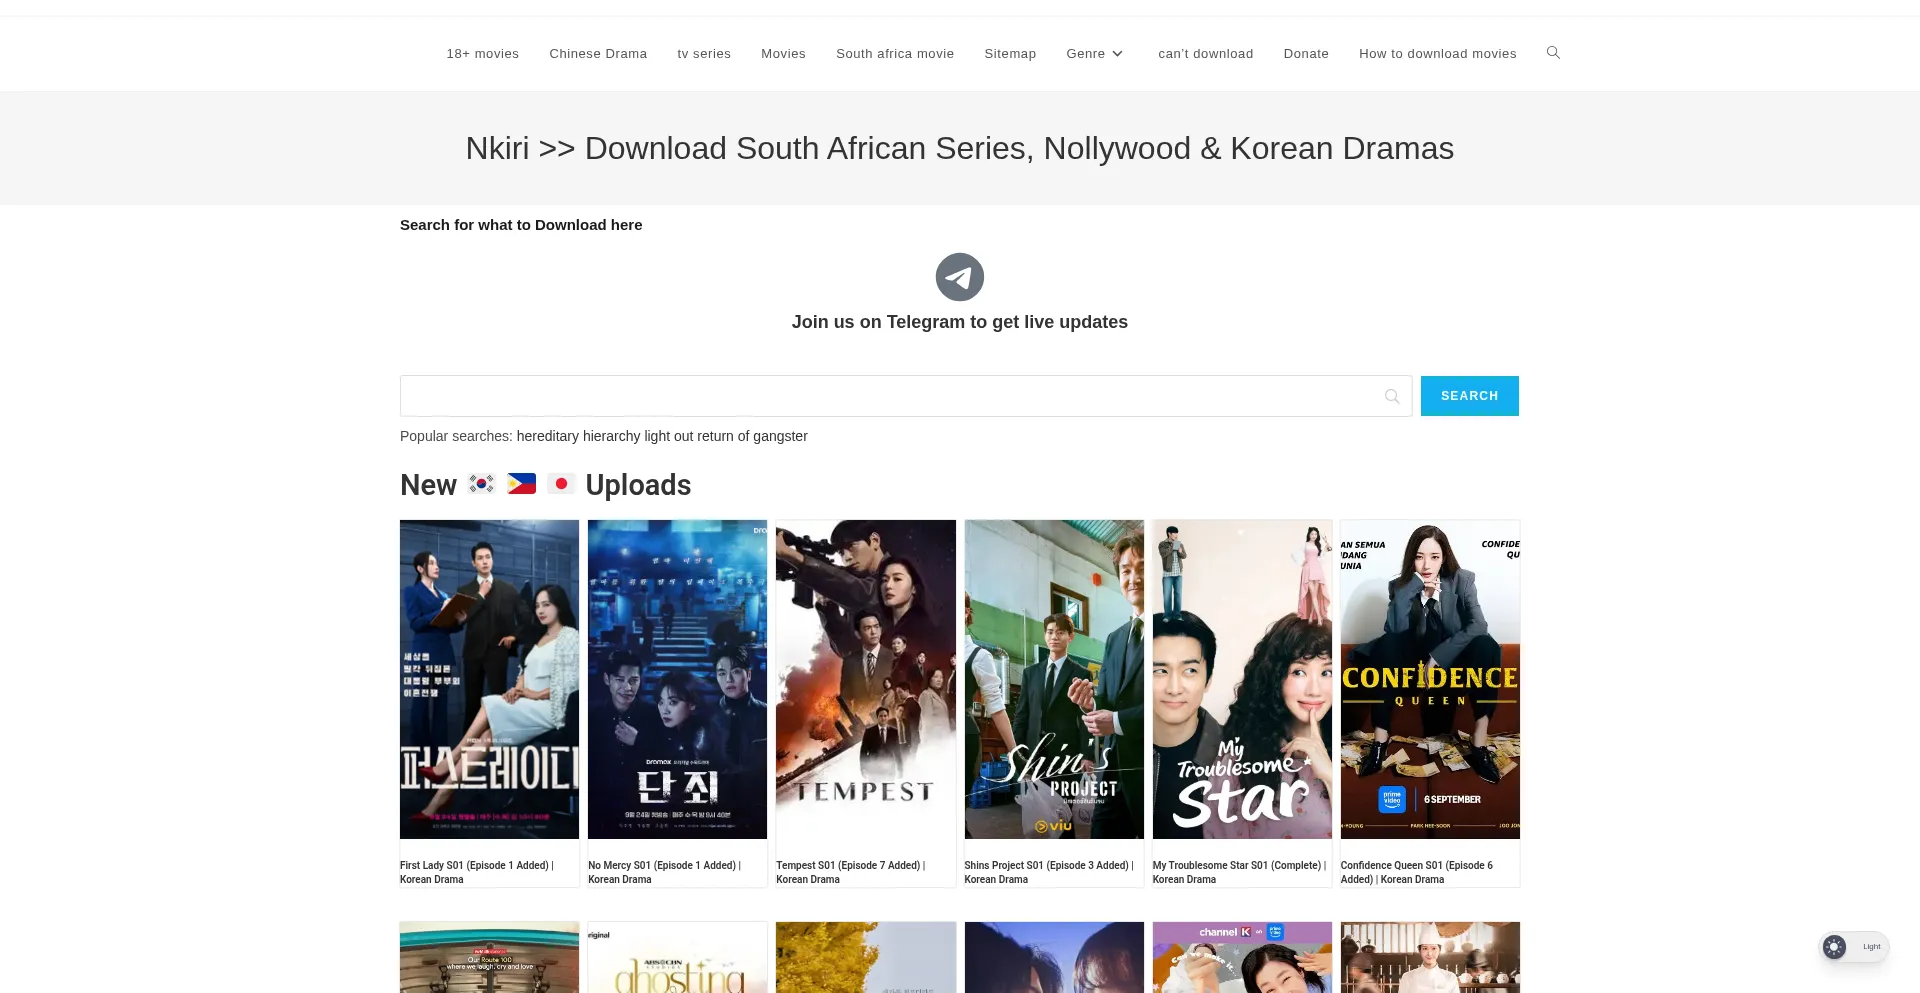This screenshot has height=993, width=1920.
Task: Go to South africa movie section
Action: coord(894,54)
